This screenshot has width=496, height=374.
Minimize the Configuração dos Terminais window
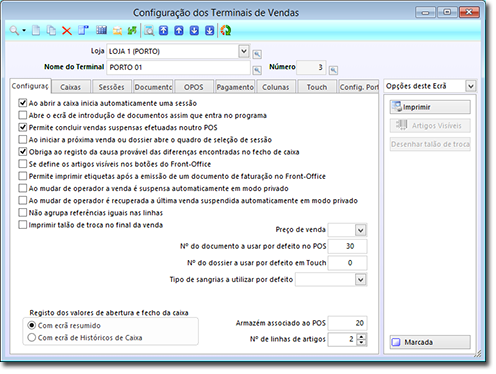tap(425, 12)
